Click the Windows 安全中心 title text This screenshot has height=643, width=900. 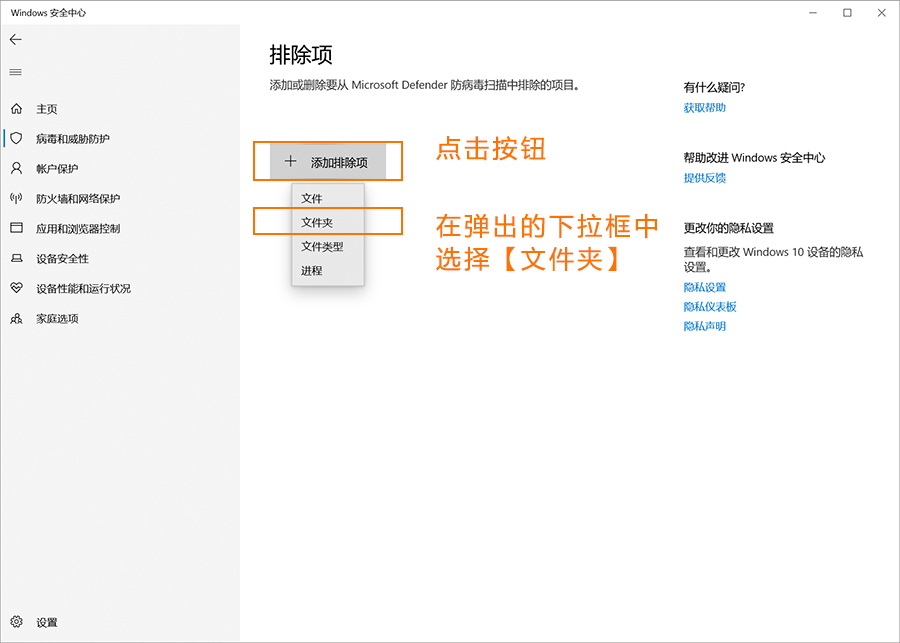point(48,13)
